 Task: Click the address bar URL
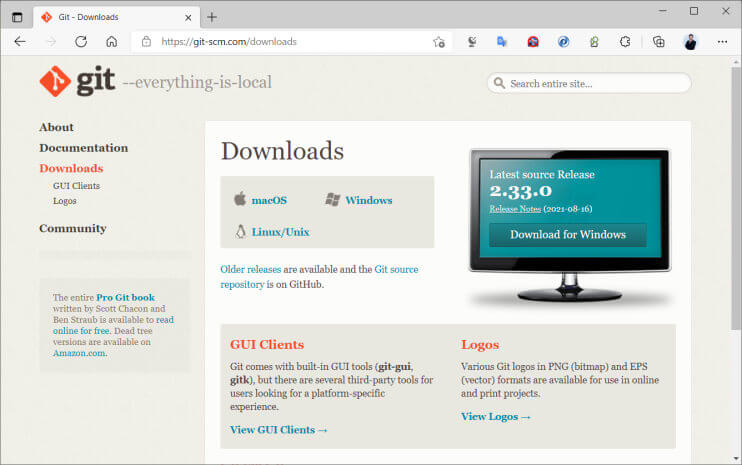click(229, 42)
